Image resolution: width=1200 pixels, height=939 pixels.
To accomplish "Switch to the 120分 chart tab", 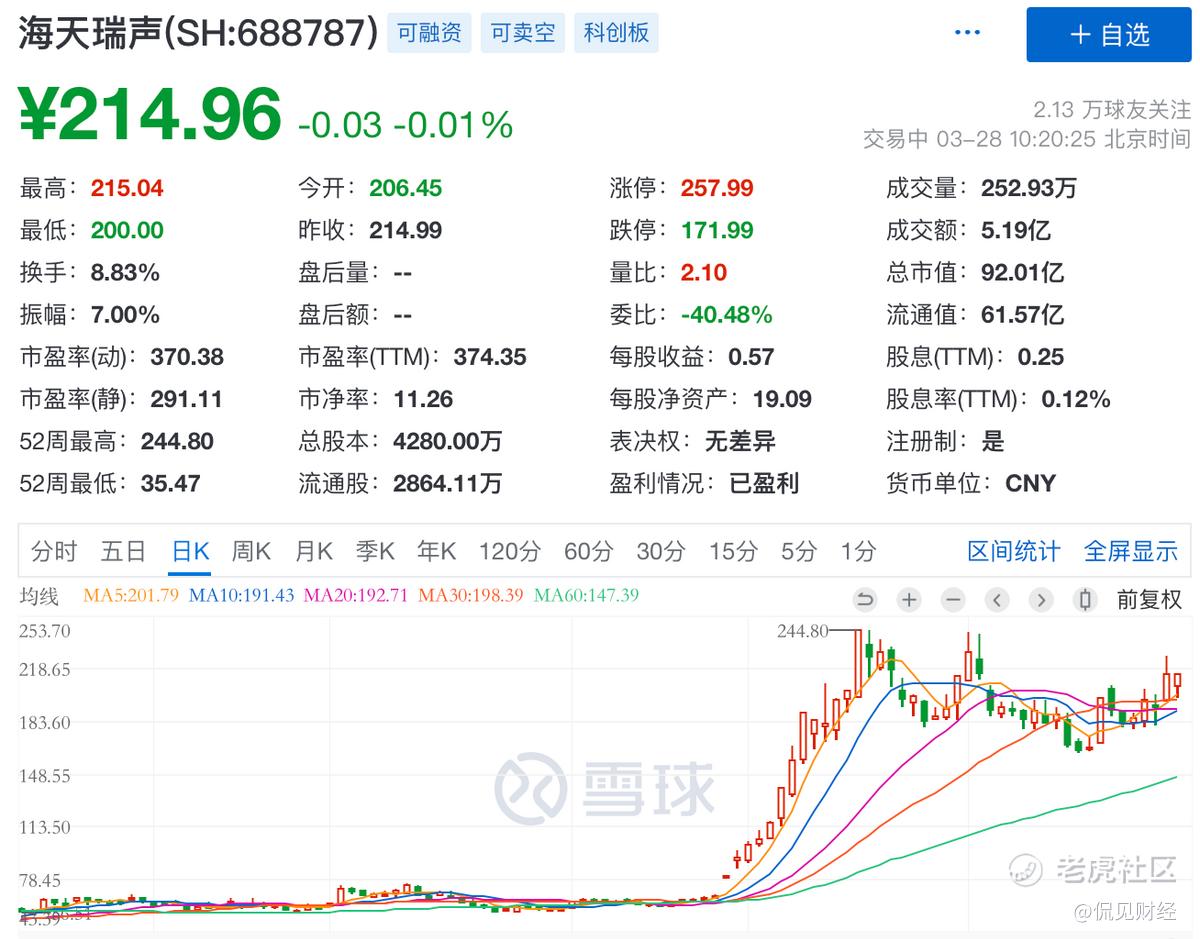I will (x=510, y=551).
